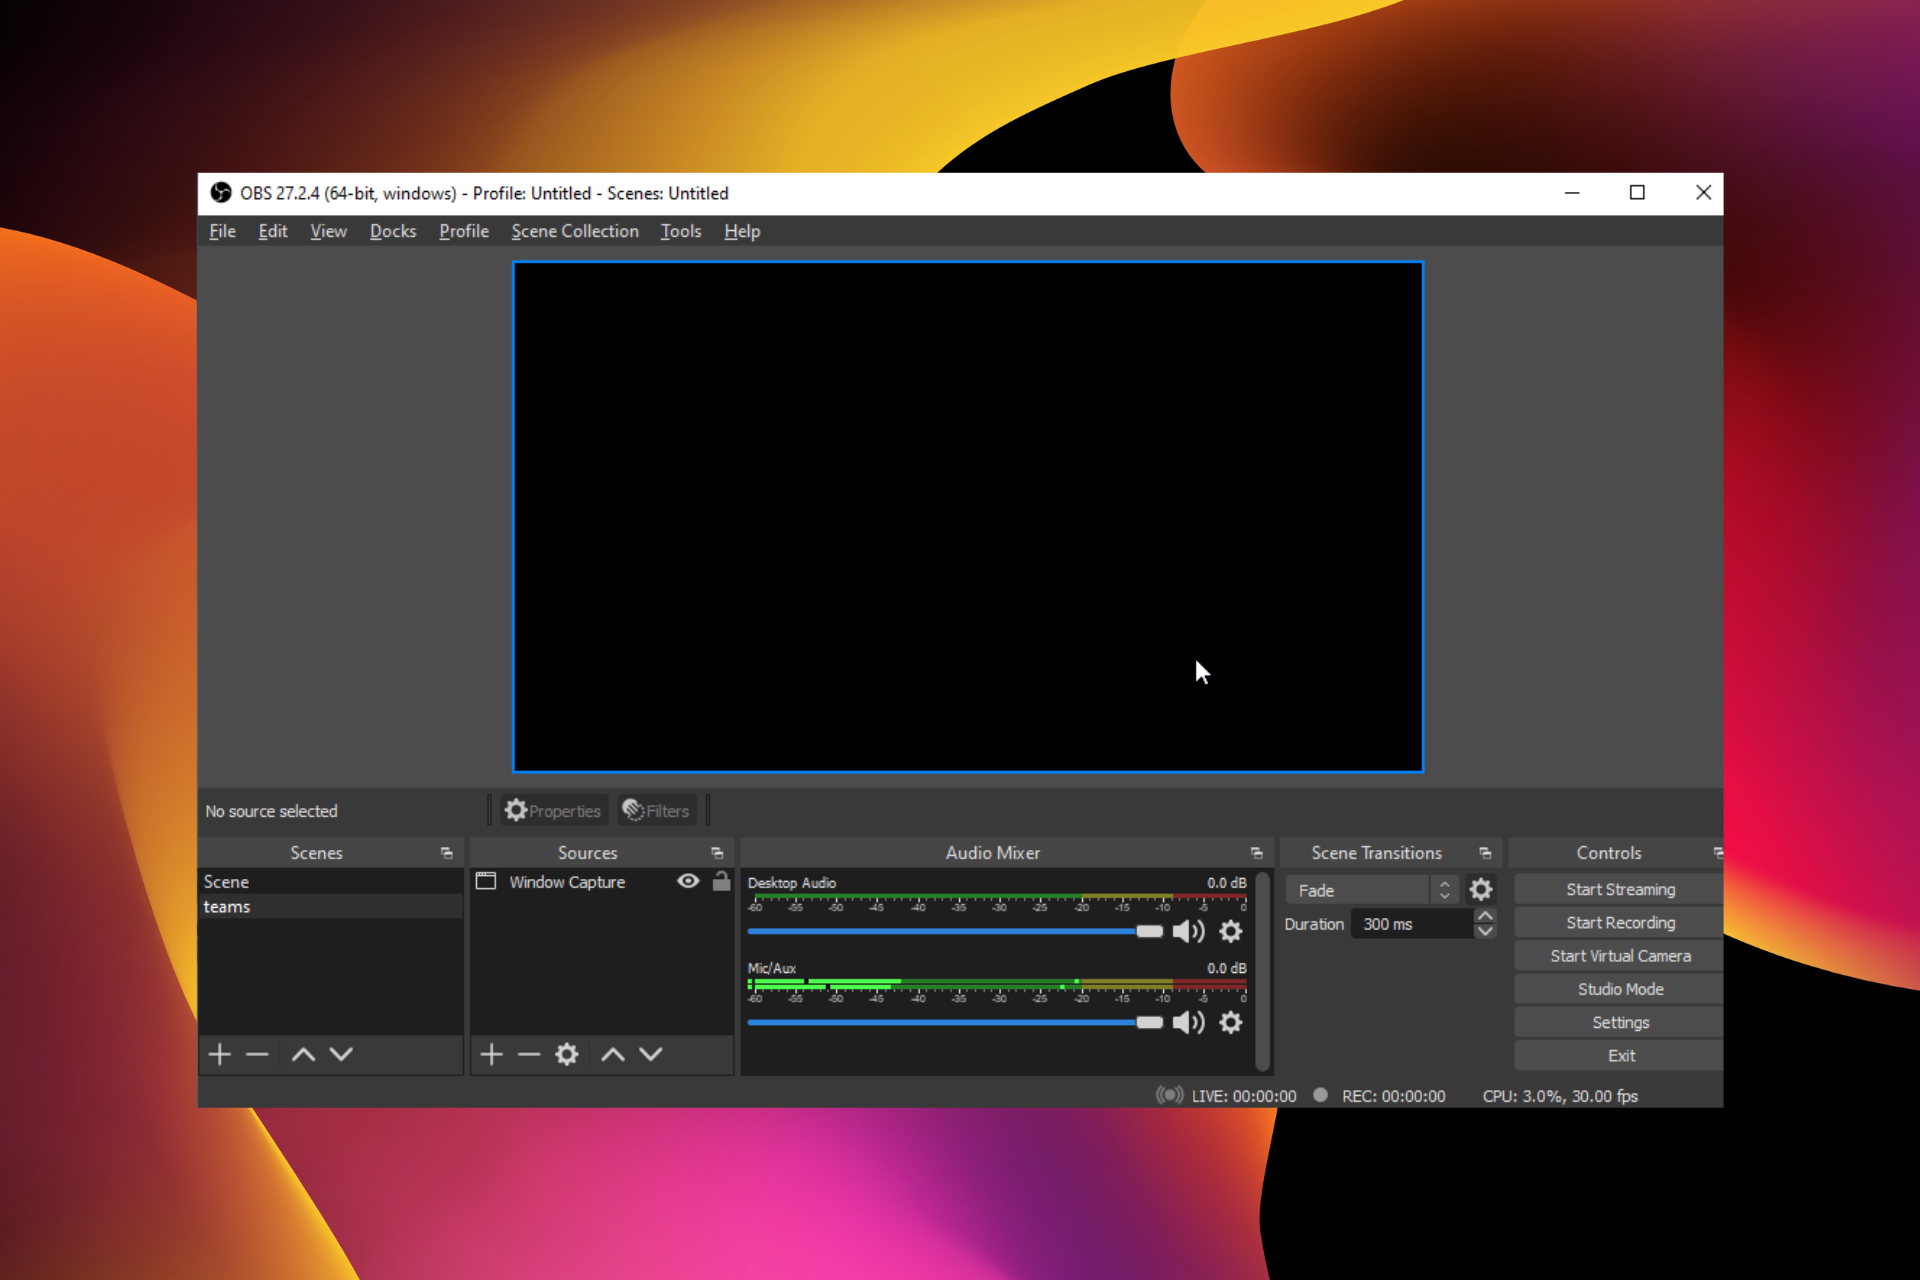1920x1280 pixels.
Task: Move source down in Sources list
Action: tap(651, 1054)
